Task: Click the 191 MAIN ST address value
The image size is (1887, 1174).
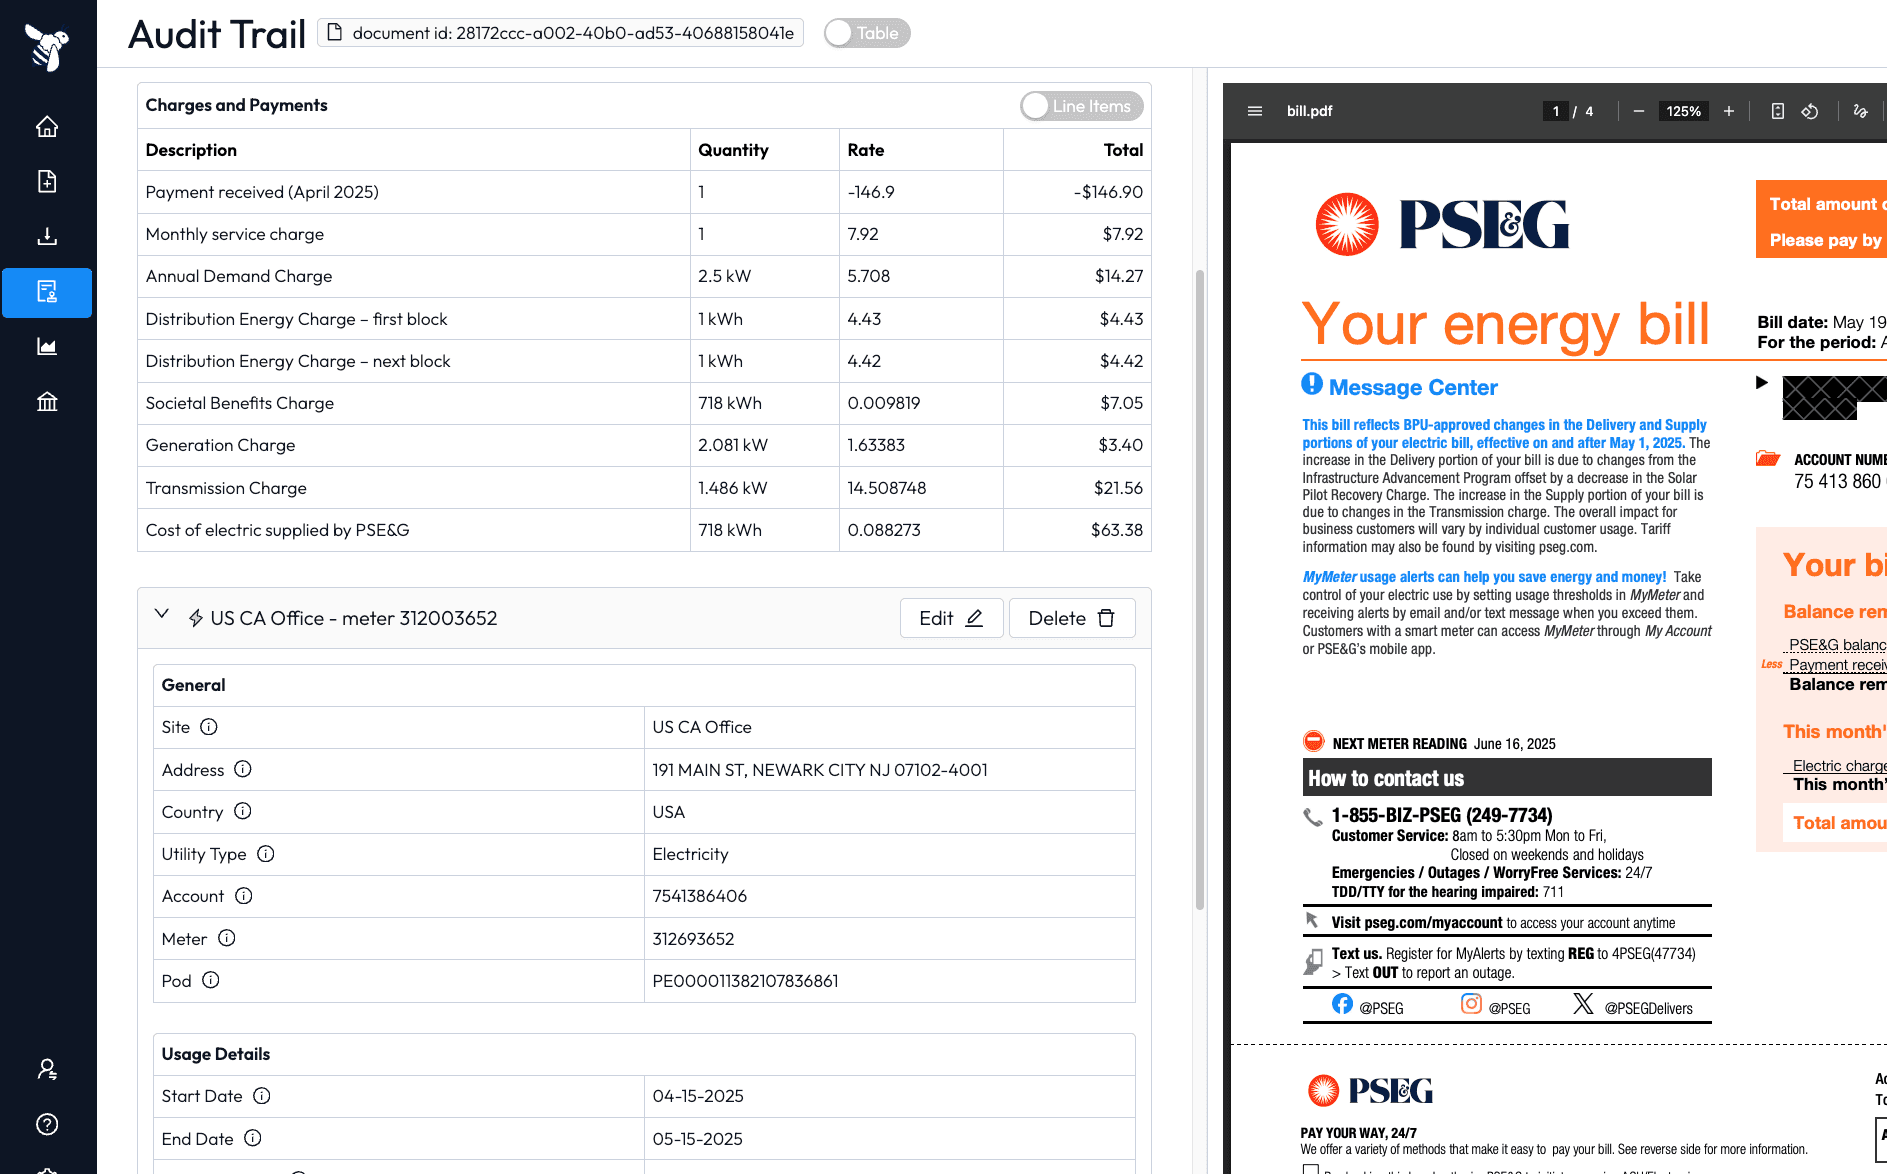Action: [x=820, y=770]
